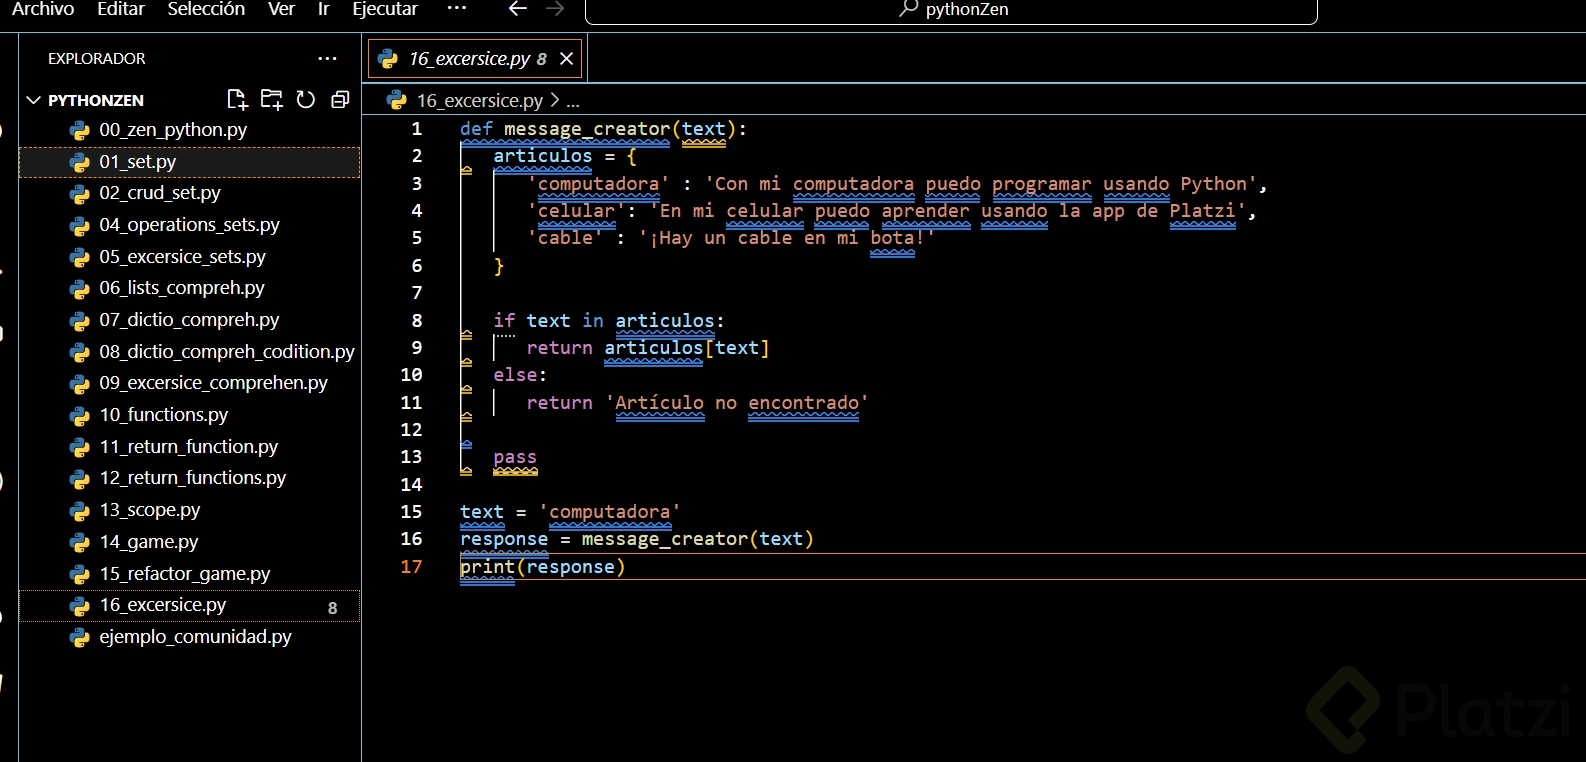This screenshot has height=762, width=1586.
Task: Click the else keyword on line 10
Action: tap(515, 375)
